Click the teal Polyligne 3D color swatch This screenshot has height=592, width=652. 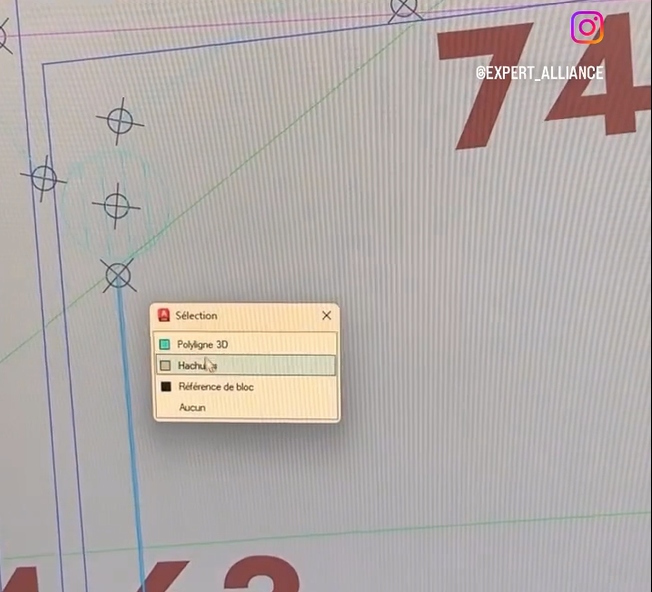tap(165, 344)
